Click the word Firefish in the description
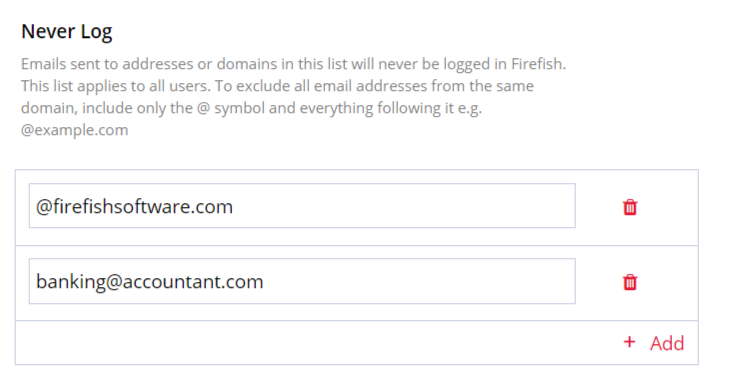Viewport: 743px width, 390px height. pos(537,63)
